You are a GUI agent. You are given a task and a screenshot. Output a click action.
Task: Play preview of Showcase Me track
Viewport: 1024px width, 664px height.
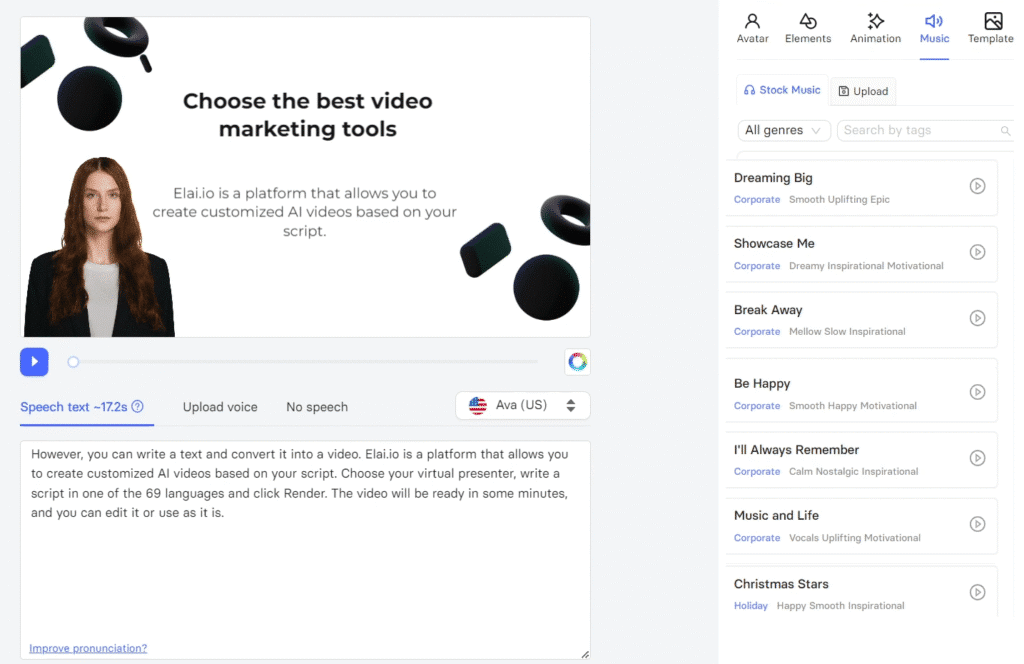(x=977, y=252)
